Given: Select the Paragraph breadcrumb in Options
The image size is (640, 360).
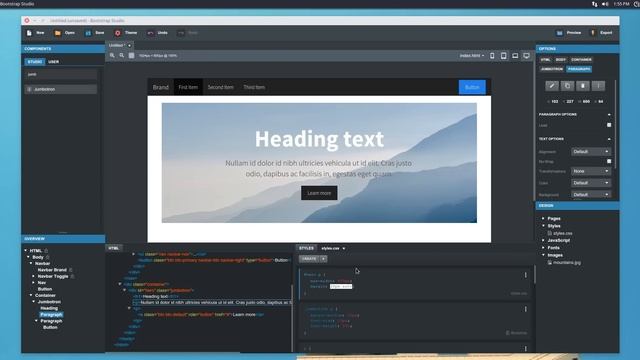Looking at the screenshot, I should (x=579, y=69).
